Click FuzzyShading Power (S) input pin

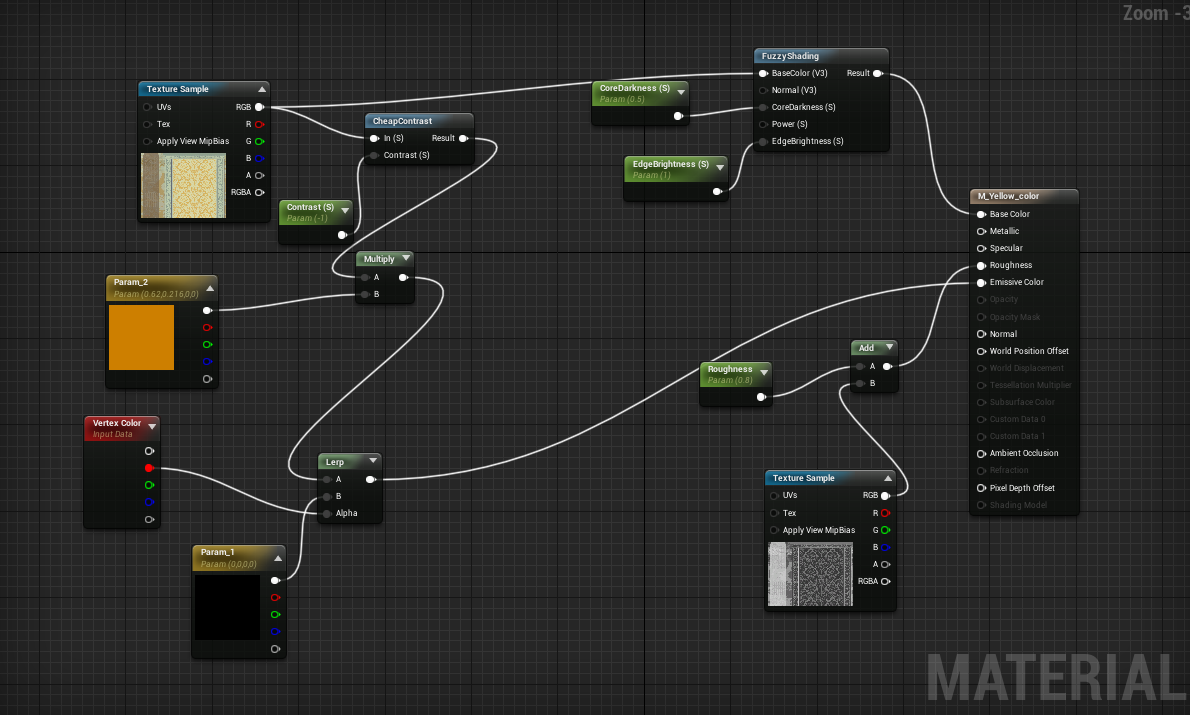(x=763, y=124)
